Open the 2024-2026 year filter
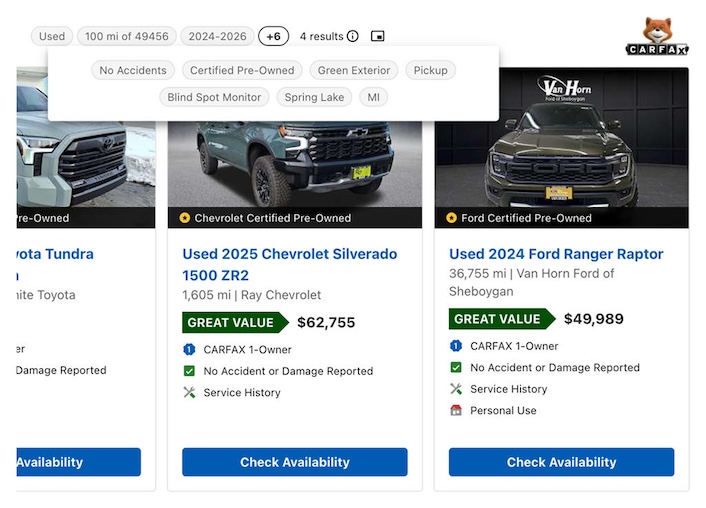The image size is (706, 508). 217,36
